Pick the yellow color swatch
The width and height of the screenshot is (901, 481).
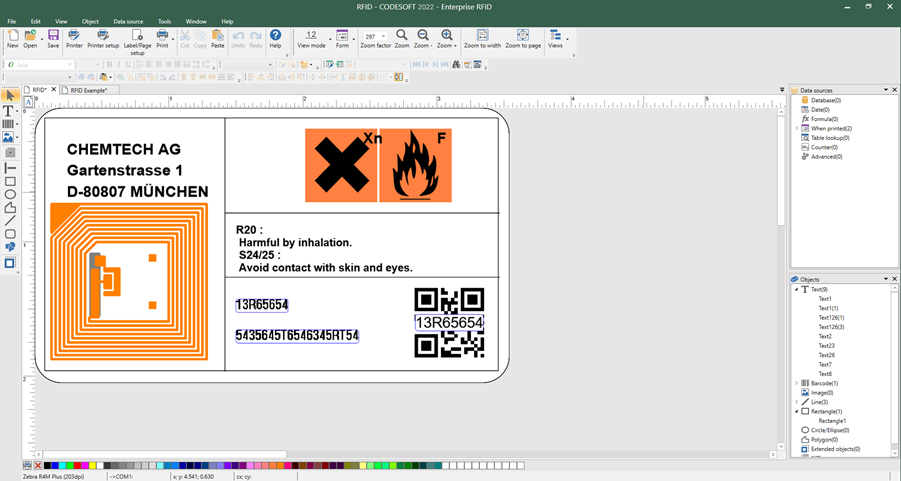93,465
